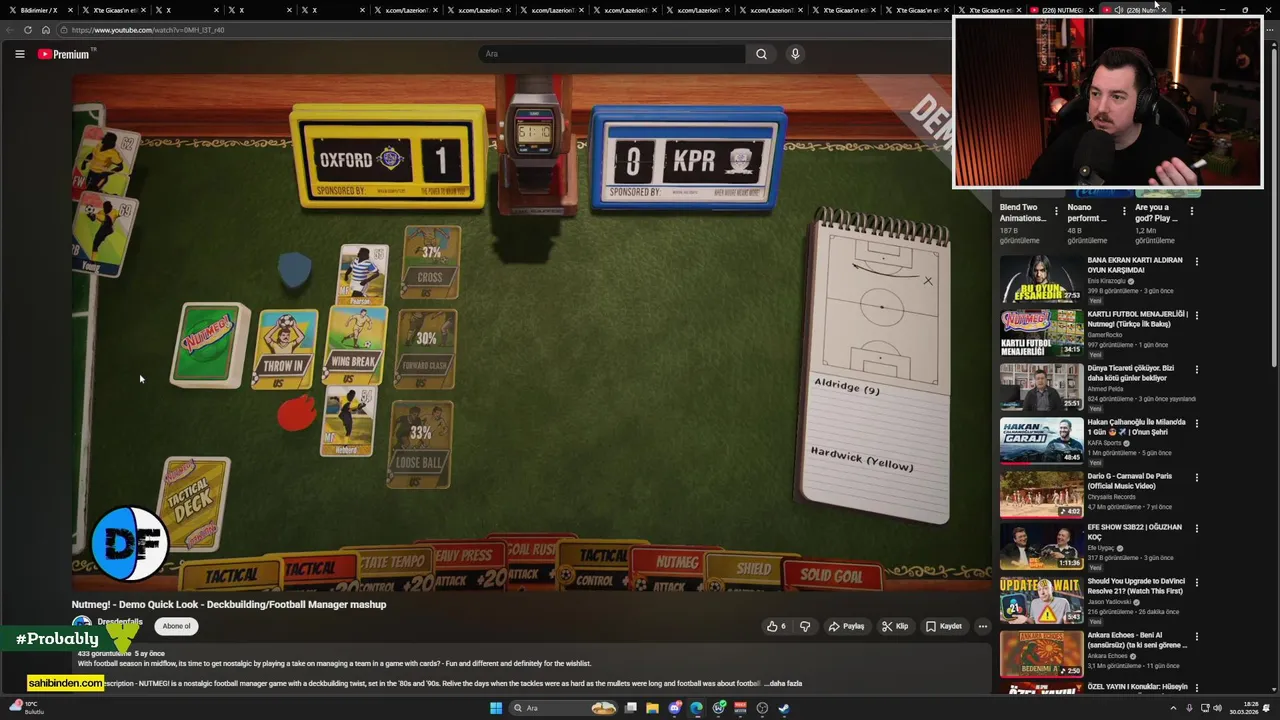Open options menu for Dünya Ticareti çöküyor video
Screen dimensions: 1280x720
click(1196, 370)
